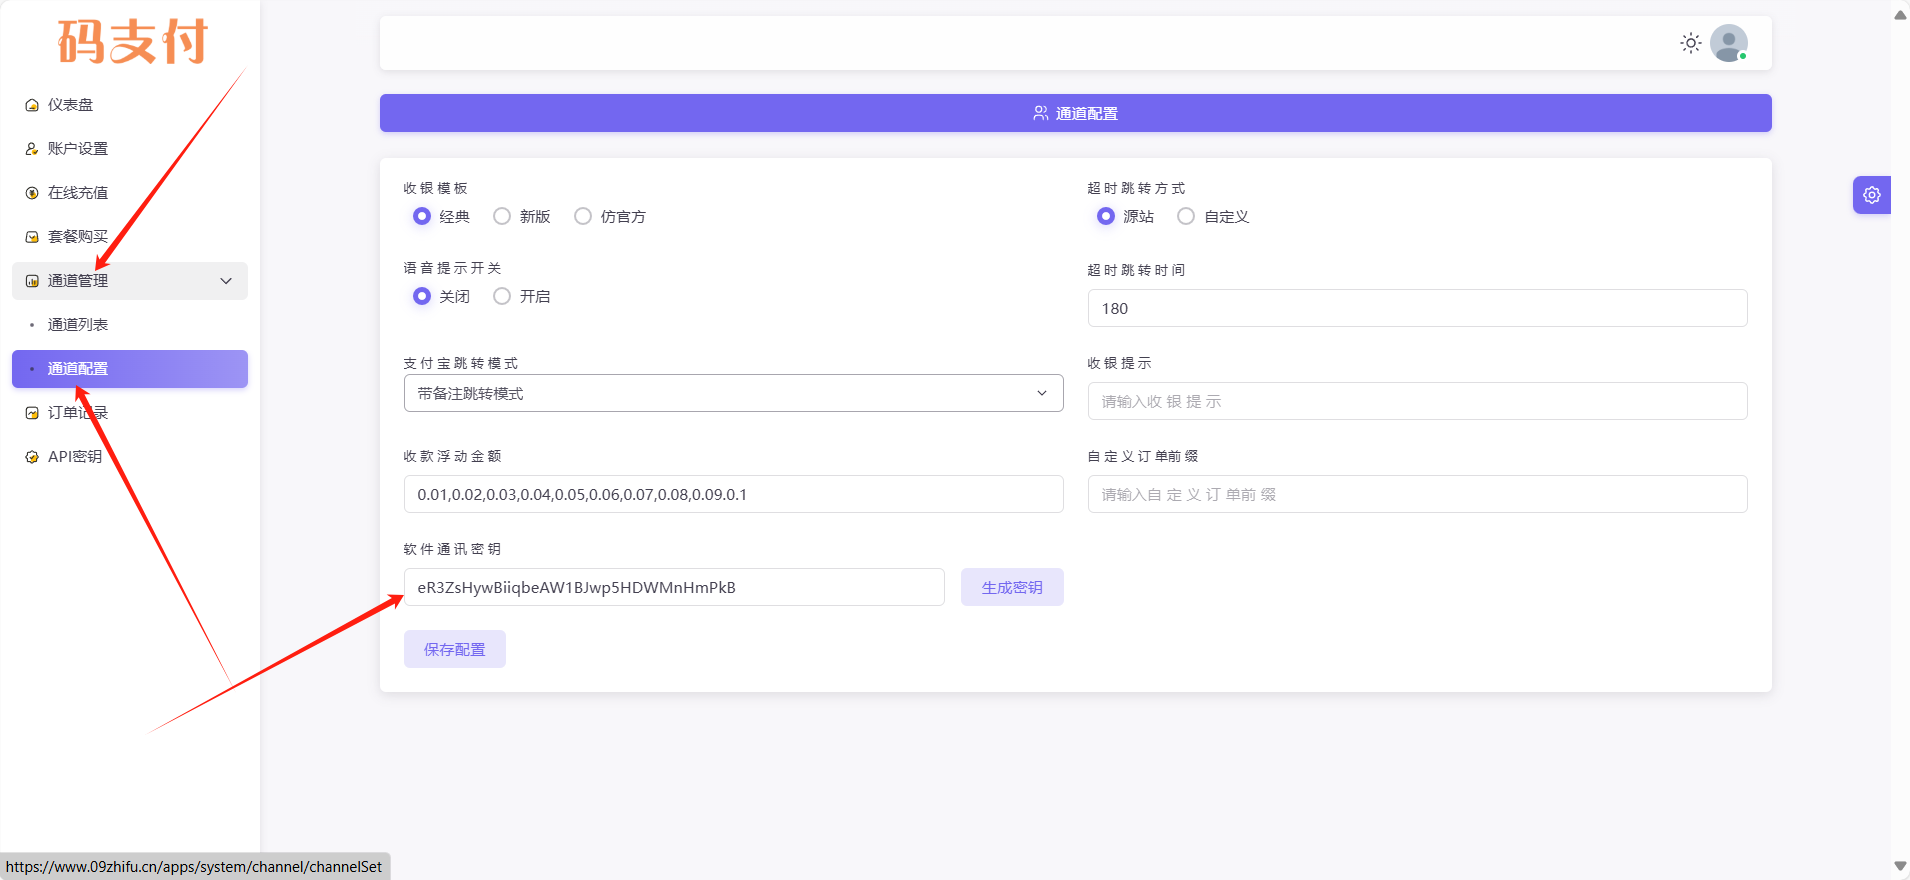Go to 在线充值 page

(x=130, y=193)
